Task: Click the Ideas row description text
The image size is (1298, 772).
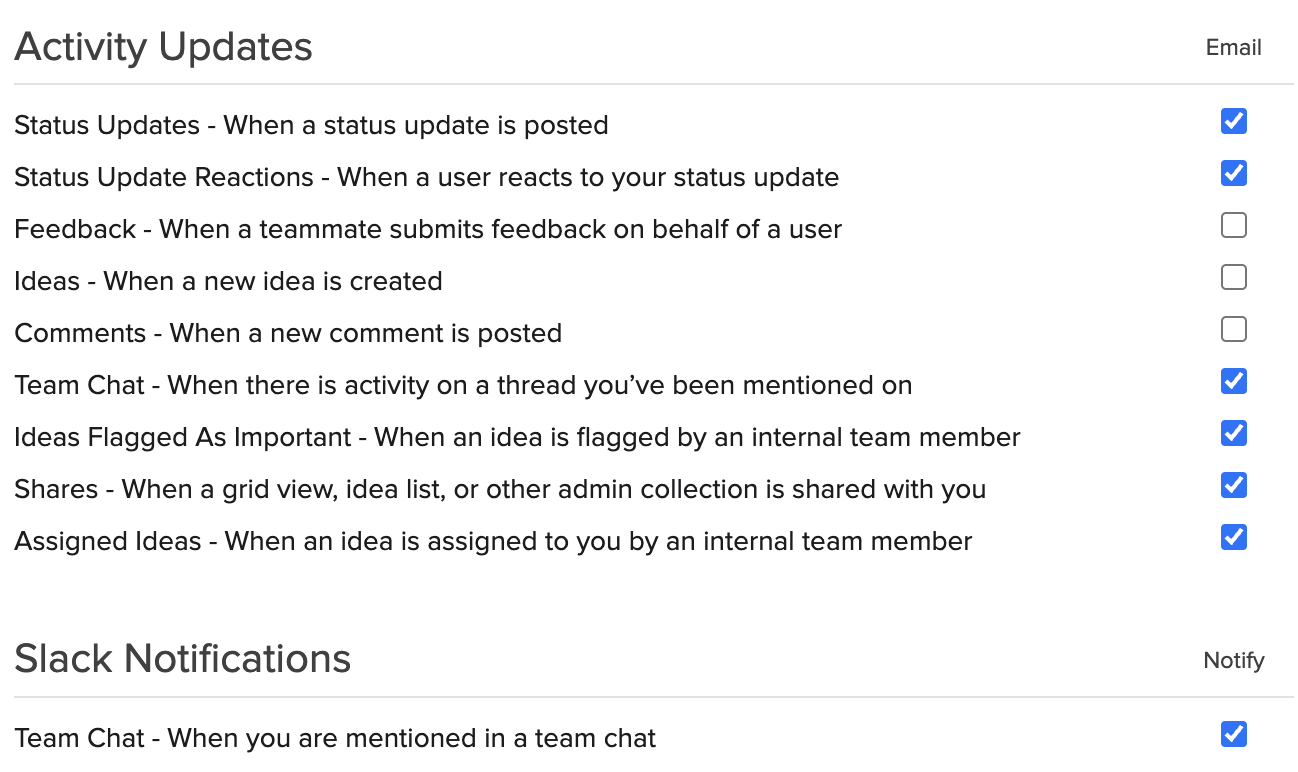Action: (228, 281)
